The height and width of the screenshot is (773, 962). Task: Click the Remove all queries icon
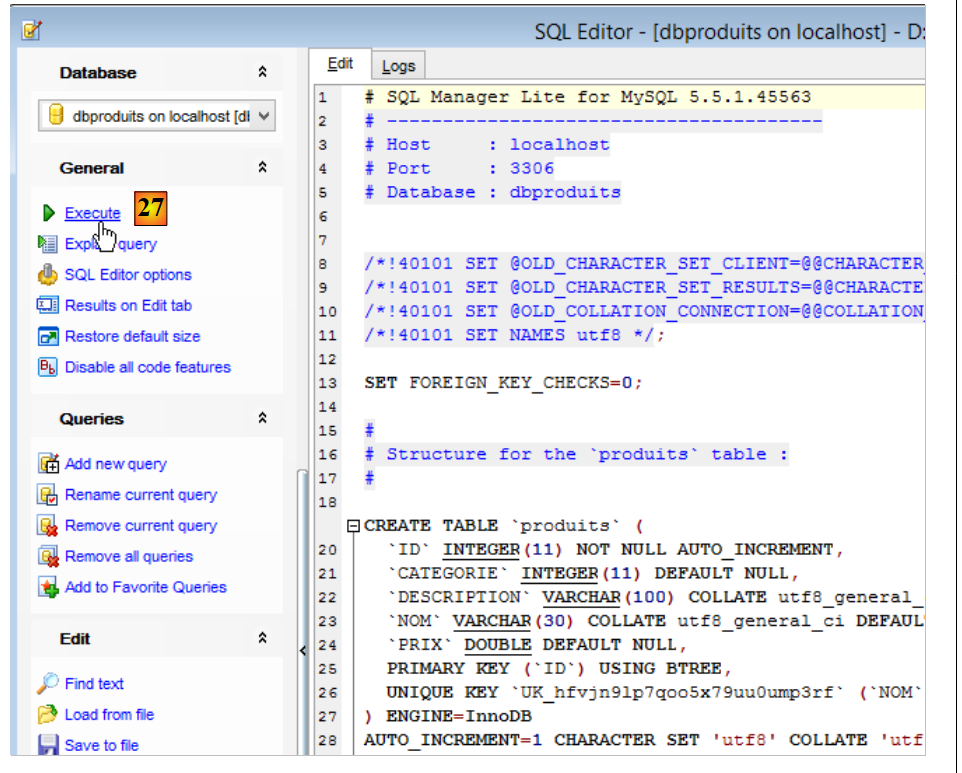(48, 557)
